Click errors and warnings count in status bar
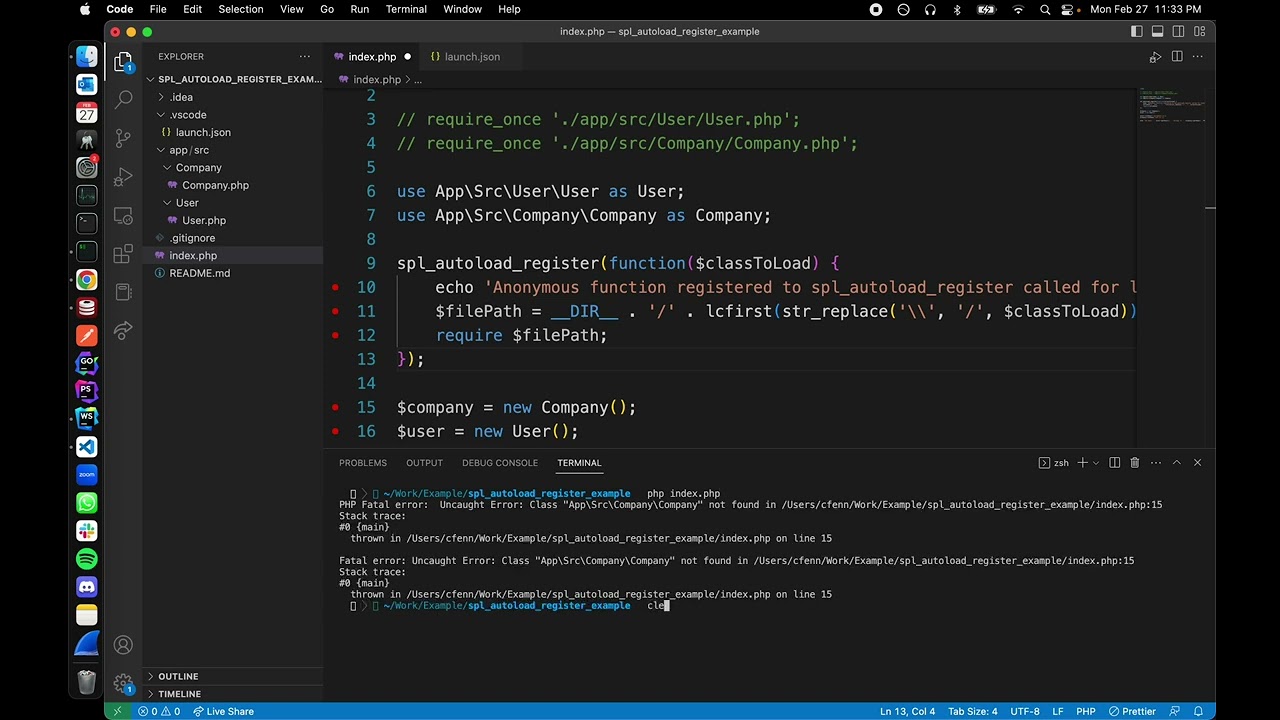The height and width of the screenshot is (720, 1280). coord(160,711)
